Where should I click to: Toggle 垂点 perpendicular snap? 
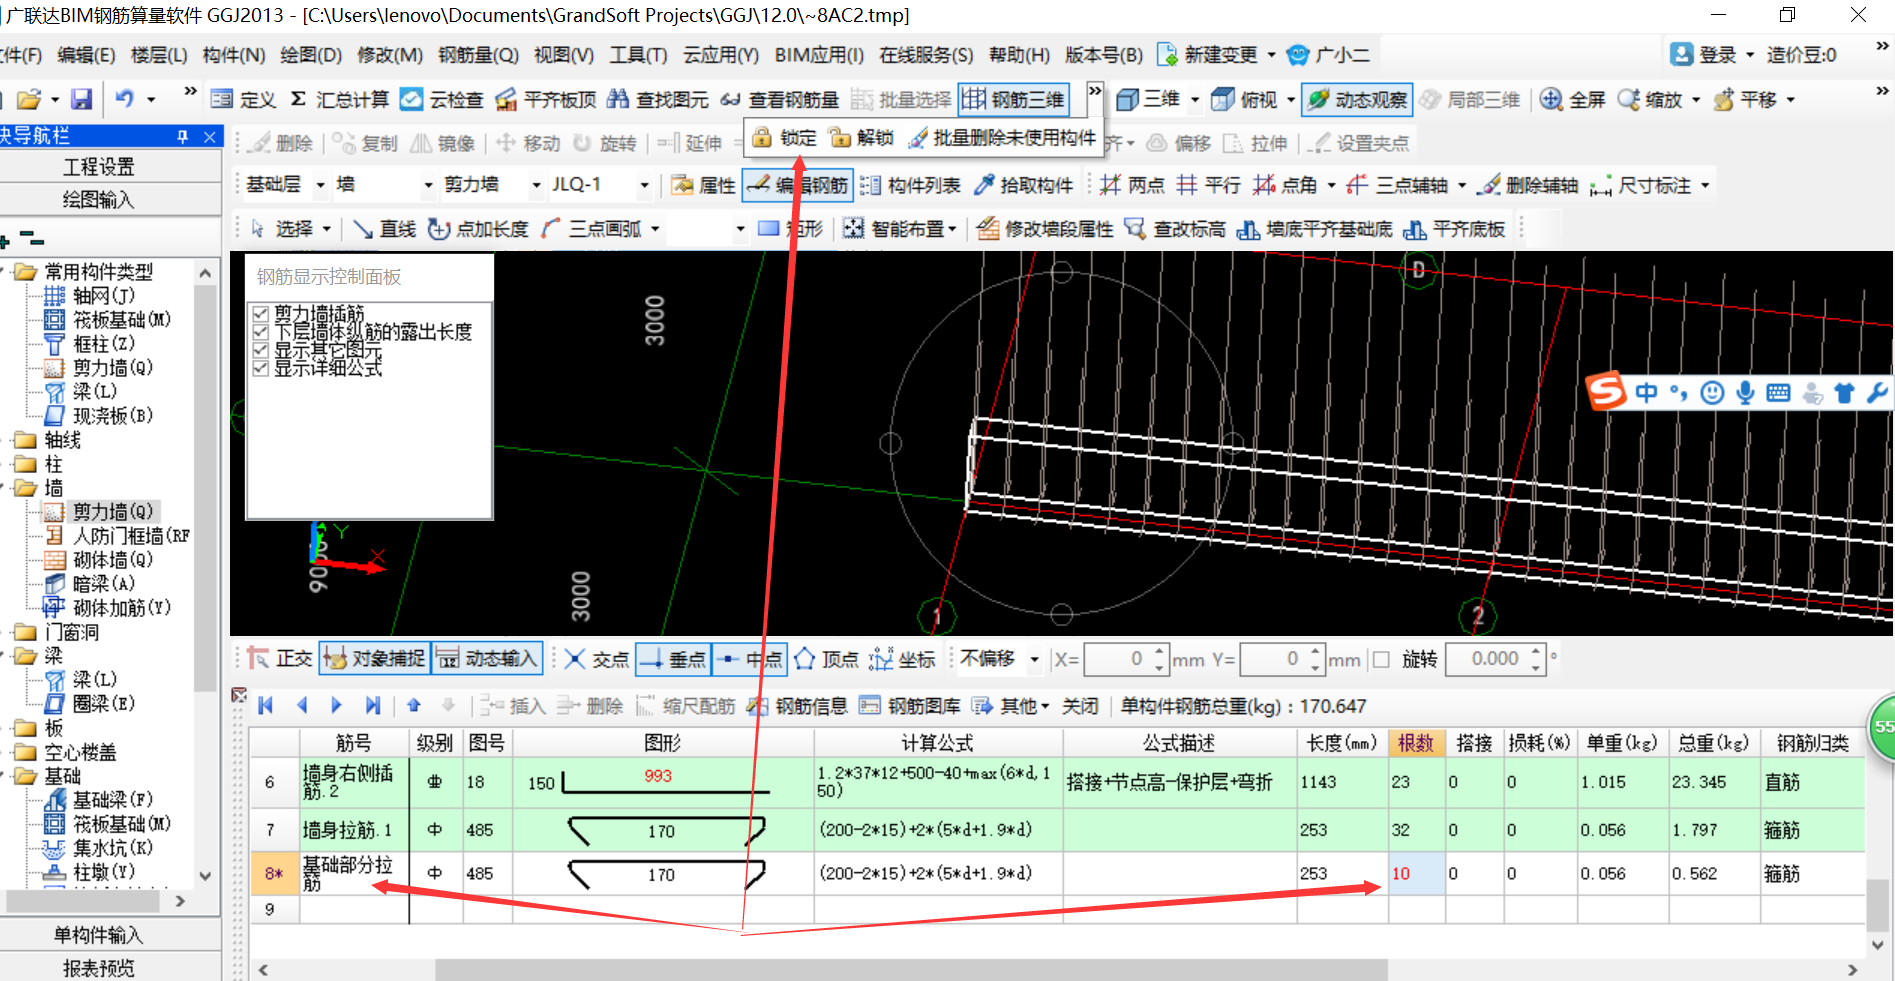(x=673, y=659)
